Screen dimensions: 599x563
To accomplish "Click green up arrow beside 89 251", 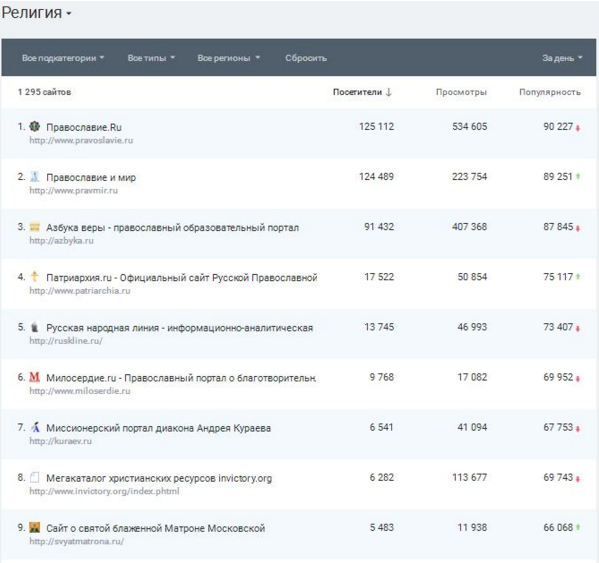I will pyautogui.click(x=578, y=176).
